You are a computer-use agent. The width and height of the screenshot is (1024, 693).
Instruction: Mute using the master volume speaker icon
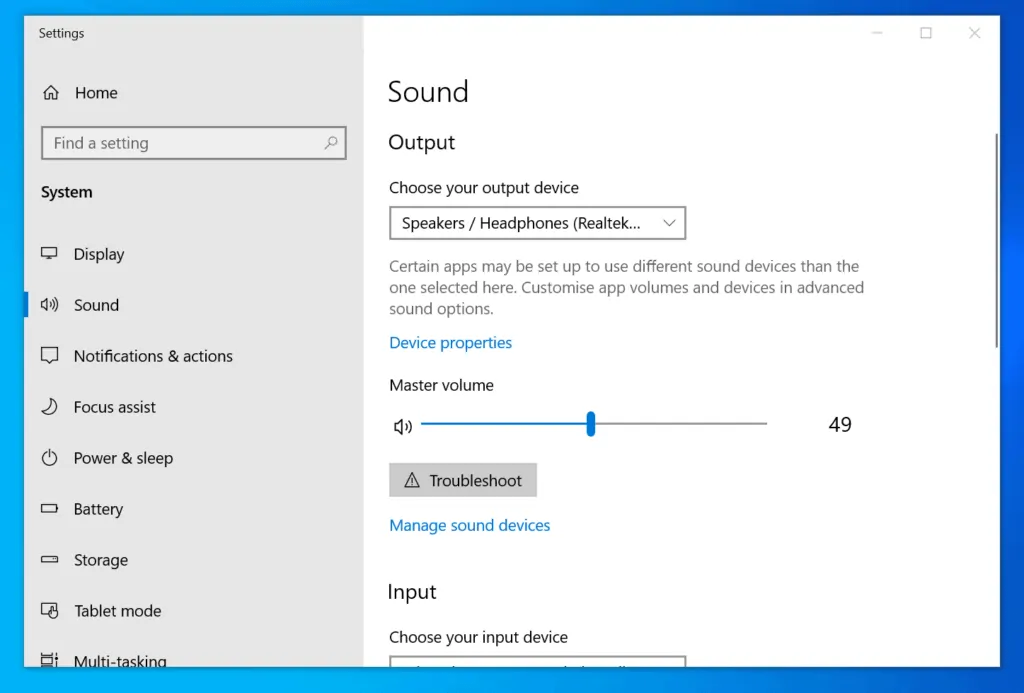403,427
